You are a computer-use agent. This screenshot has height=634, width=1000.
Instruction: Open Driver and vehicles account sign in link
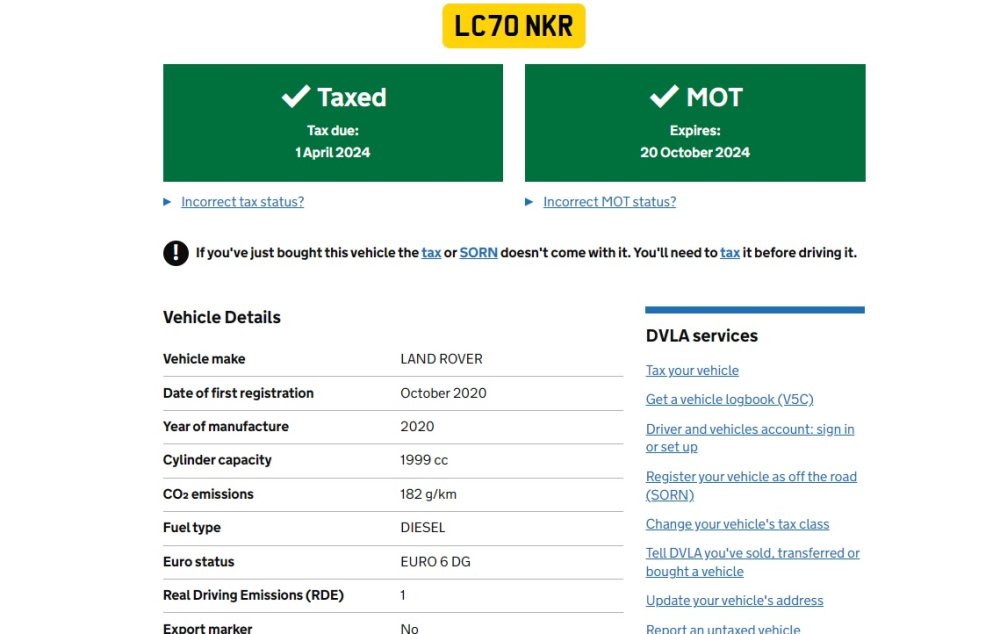(750, 438)
